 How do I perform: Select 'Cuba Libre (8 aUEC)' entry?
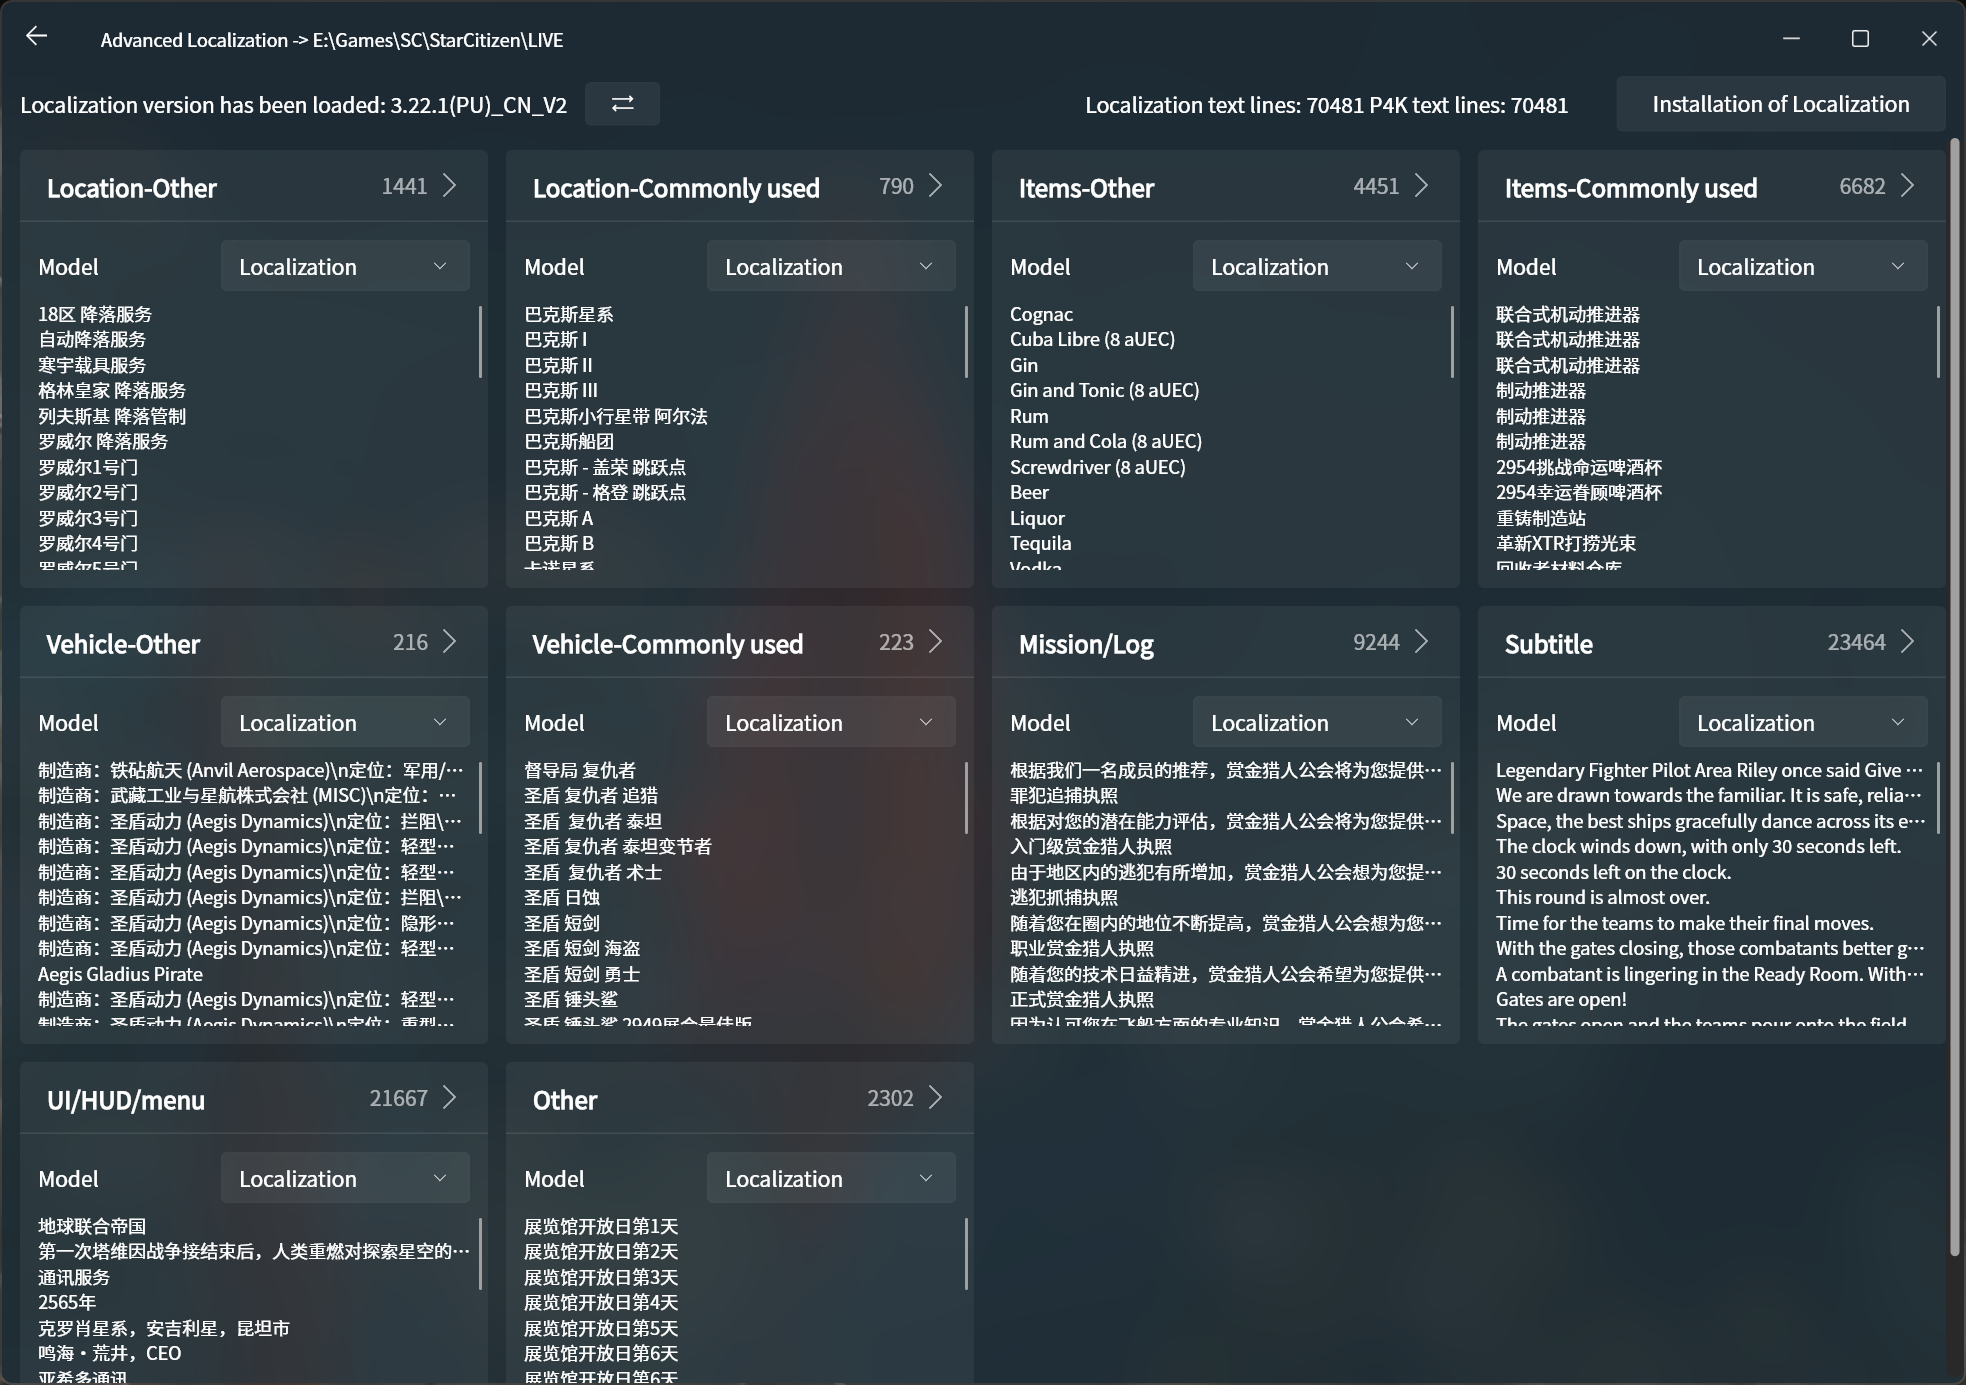(1092, 339)
